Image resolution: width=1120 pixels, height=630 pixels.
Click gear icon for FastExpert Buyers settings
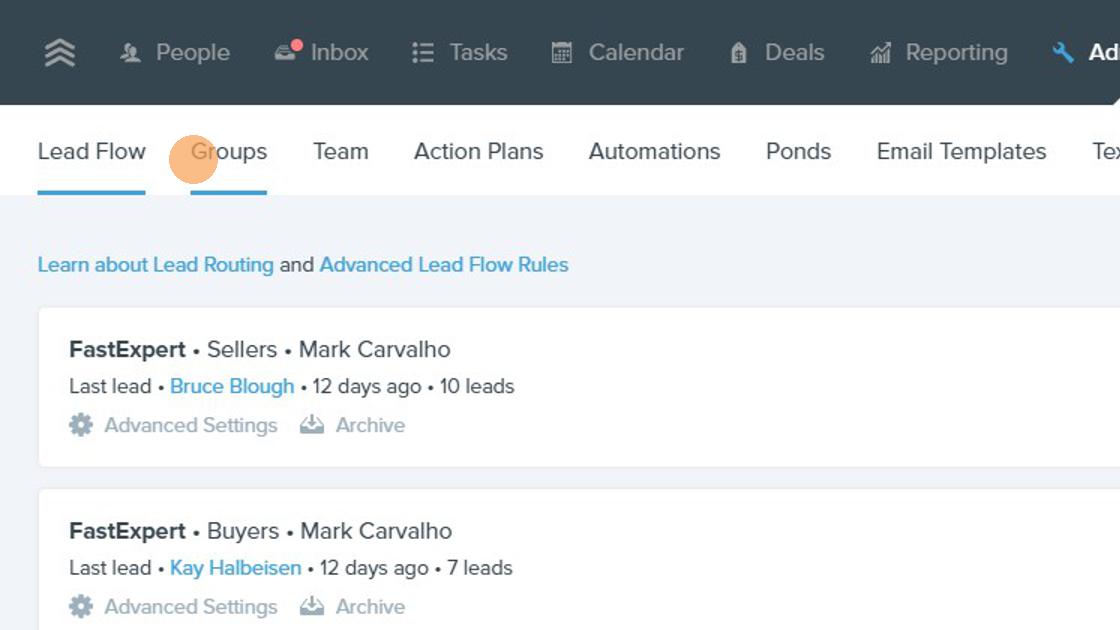pyautogui.click(x=81, y=606)
